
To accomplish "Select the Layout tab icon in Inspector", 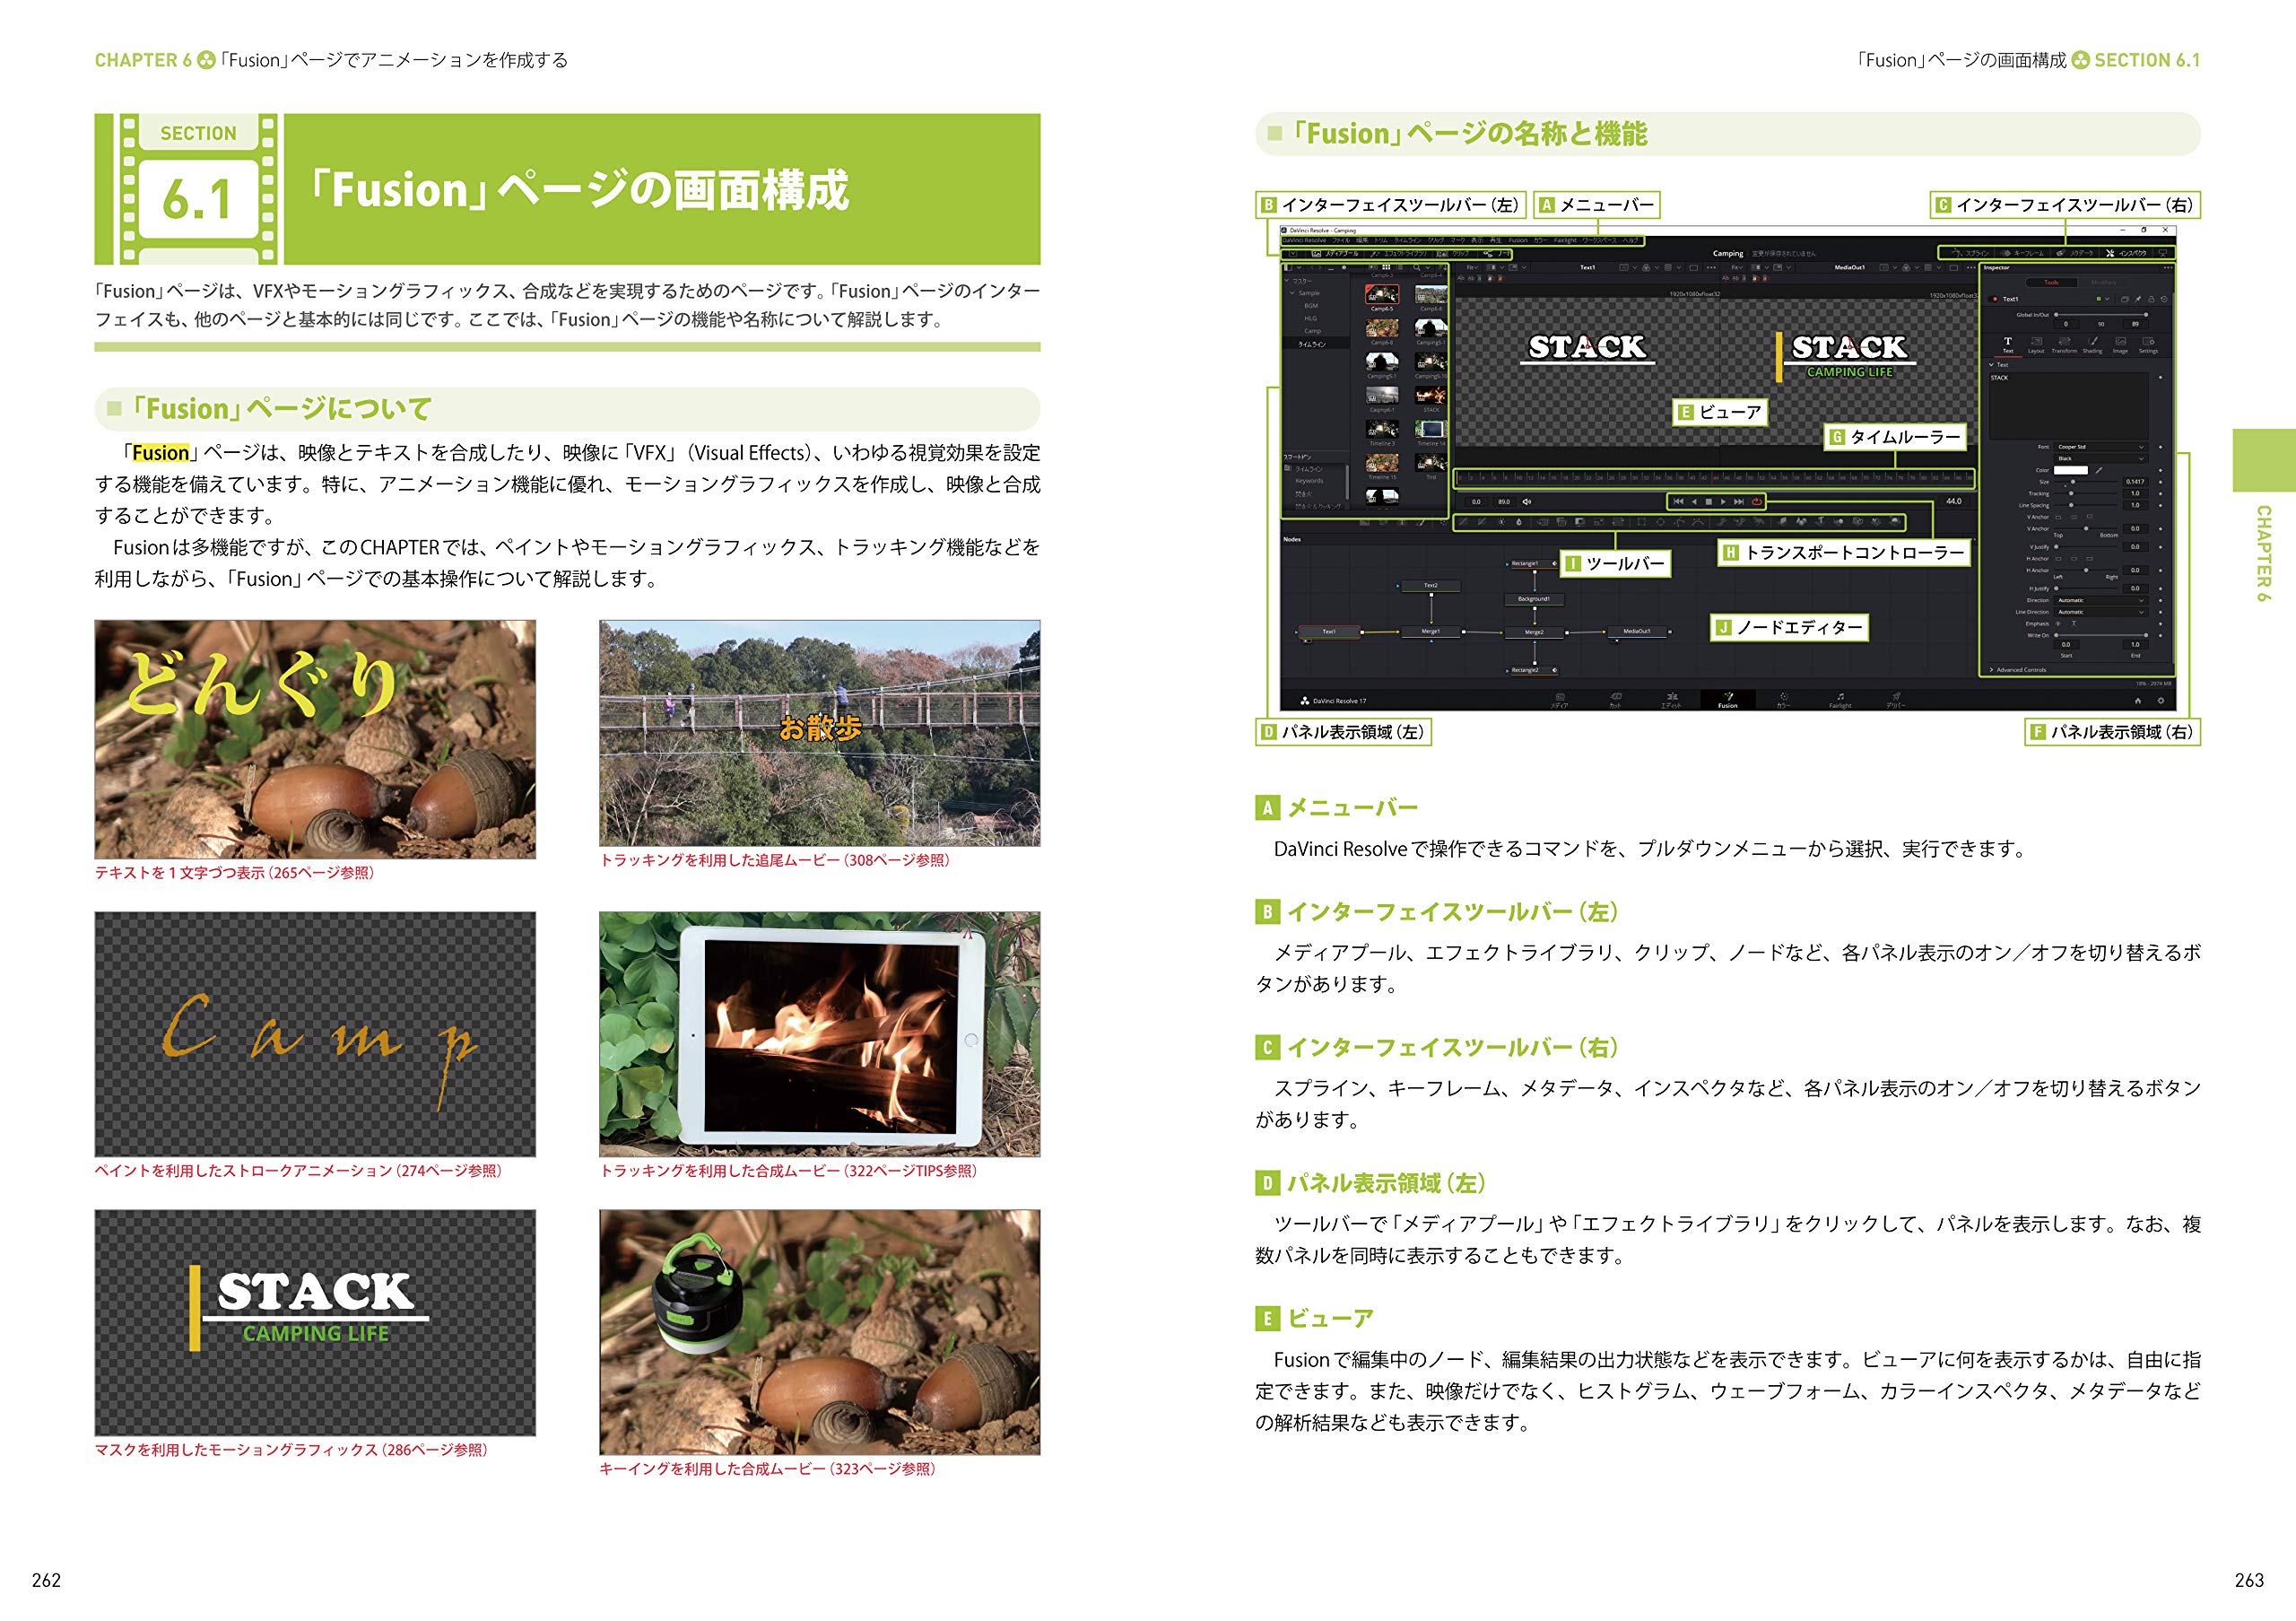I will [2036, 344].
